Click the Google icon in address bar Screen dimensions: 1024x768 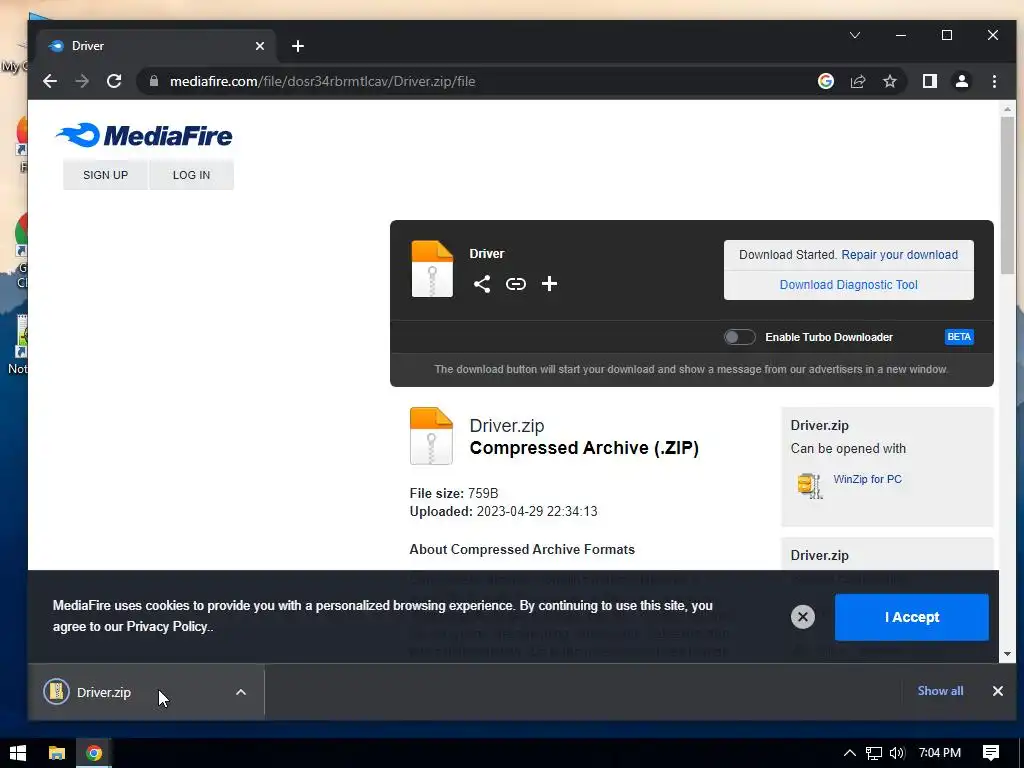click(825, 81)
